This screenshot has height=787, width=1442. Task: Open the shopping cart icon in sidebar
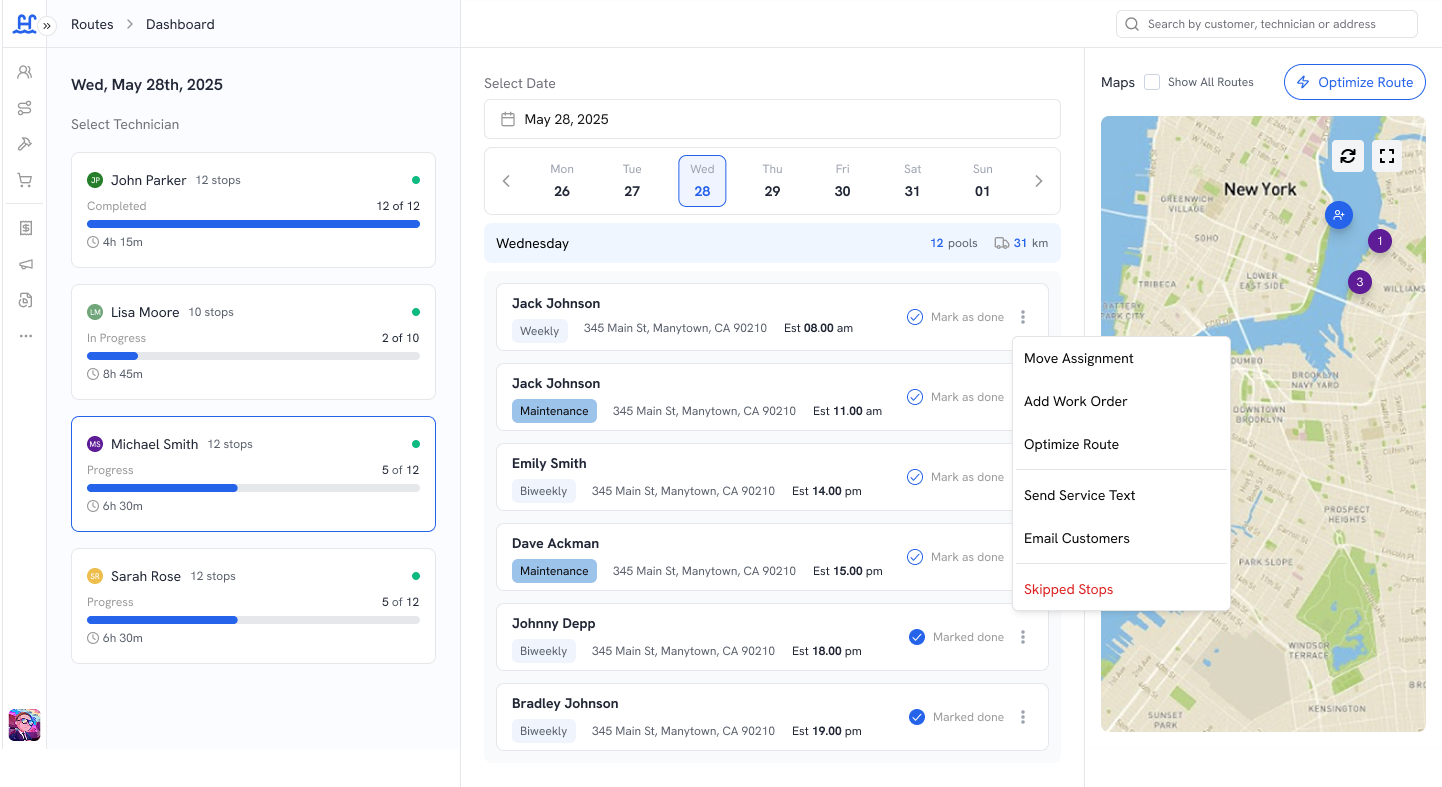coord(25,180)
